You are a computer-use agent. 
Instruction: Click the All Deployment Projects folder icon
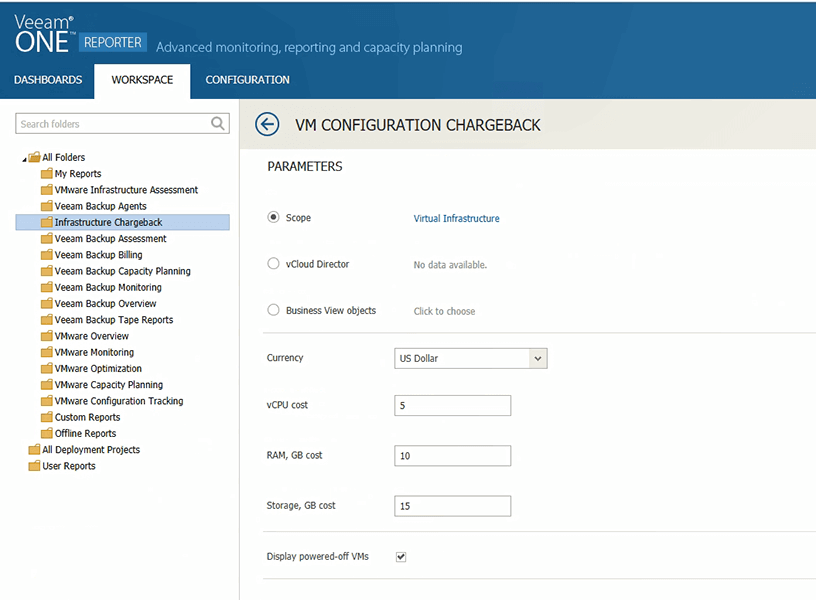point(34,450)
